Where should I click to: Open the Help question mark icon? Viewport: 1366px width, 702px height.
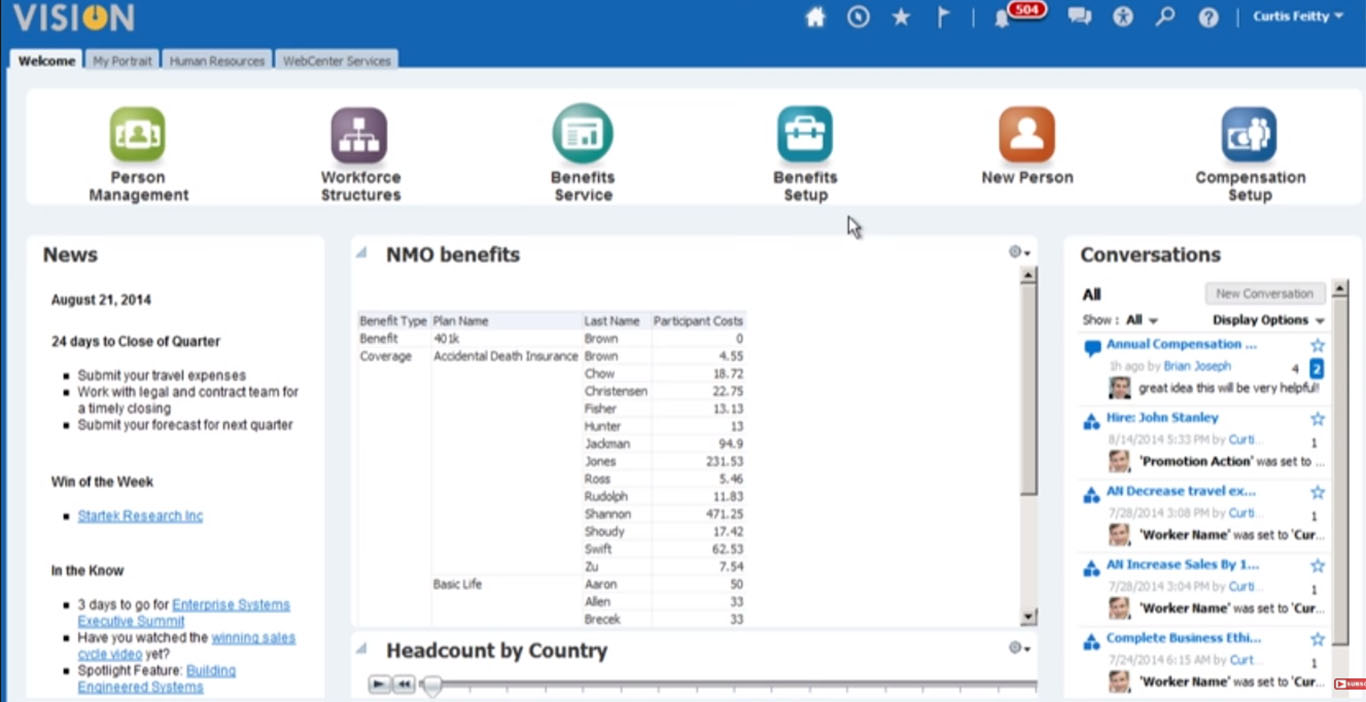[x=1208, y=17]
